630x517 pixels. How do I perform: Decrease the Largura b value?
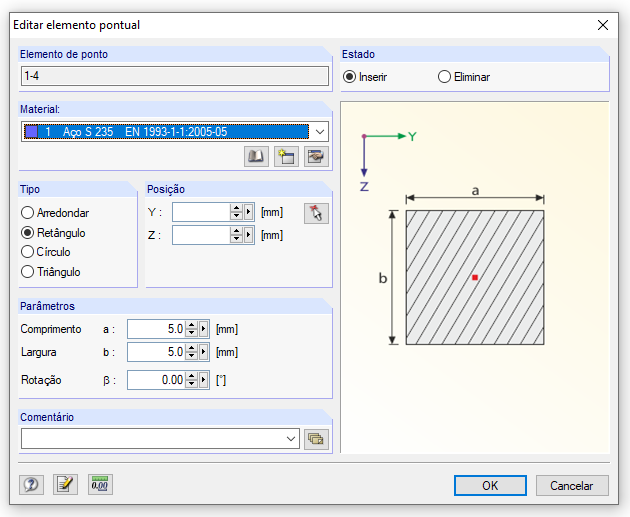[191, 356]
